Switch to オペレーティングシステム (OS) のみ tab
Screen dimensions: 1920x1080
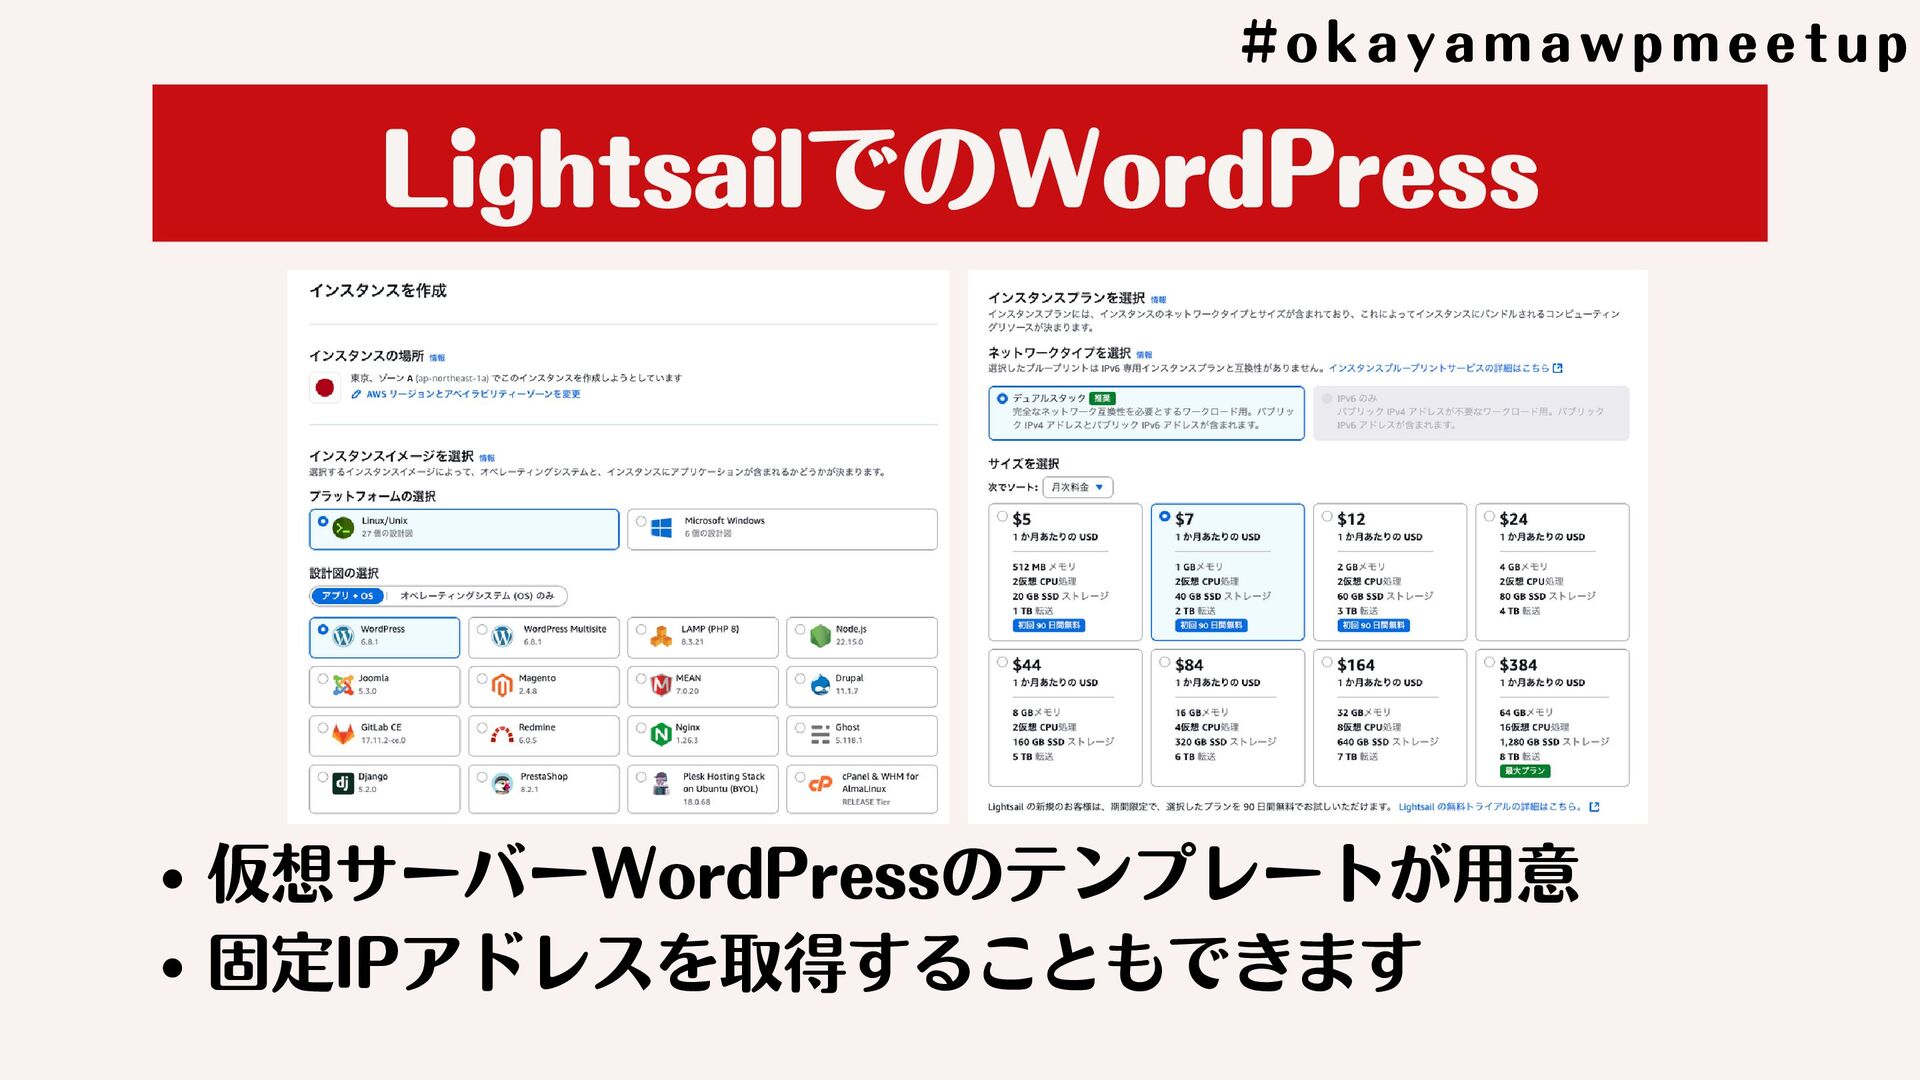pos(477,596)
